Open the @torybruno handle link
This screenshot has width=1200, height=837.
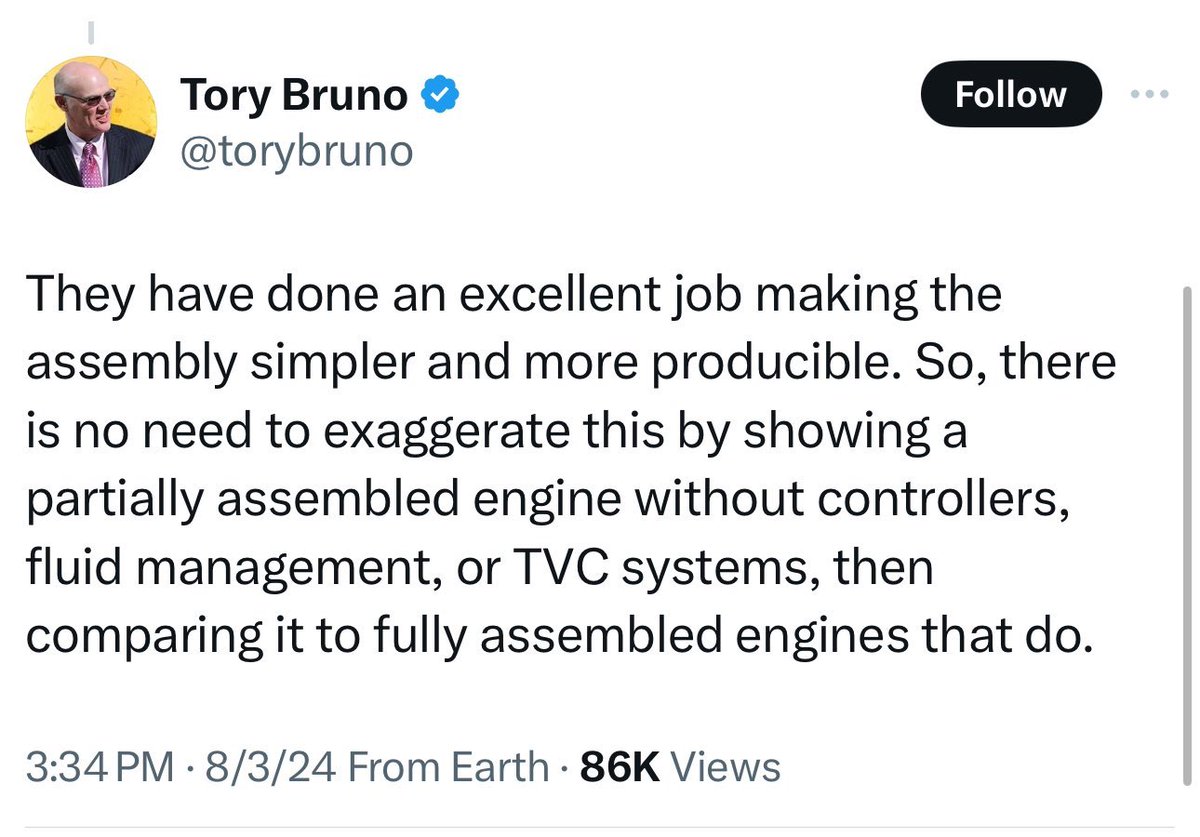point(296,152)
